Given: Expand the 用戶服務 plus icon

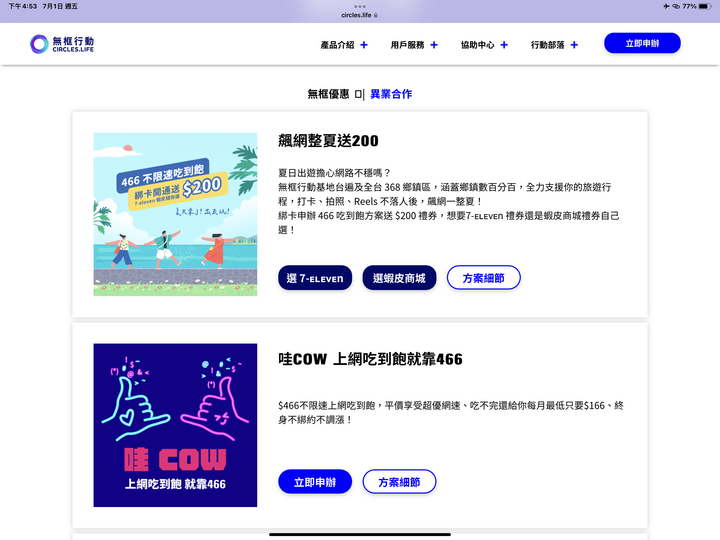Looking at the screenshot, I should [x=434, y=45].
